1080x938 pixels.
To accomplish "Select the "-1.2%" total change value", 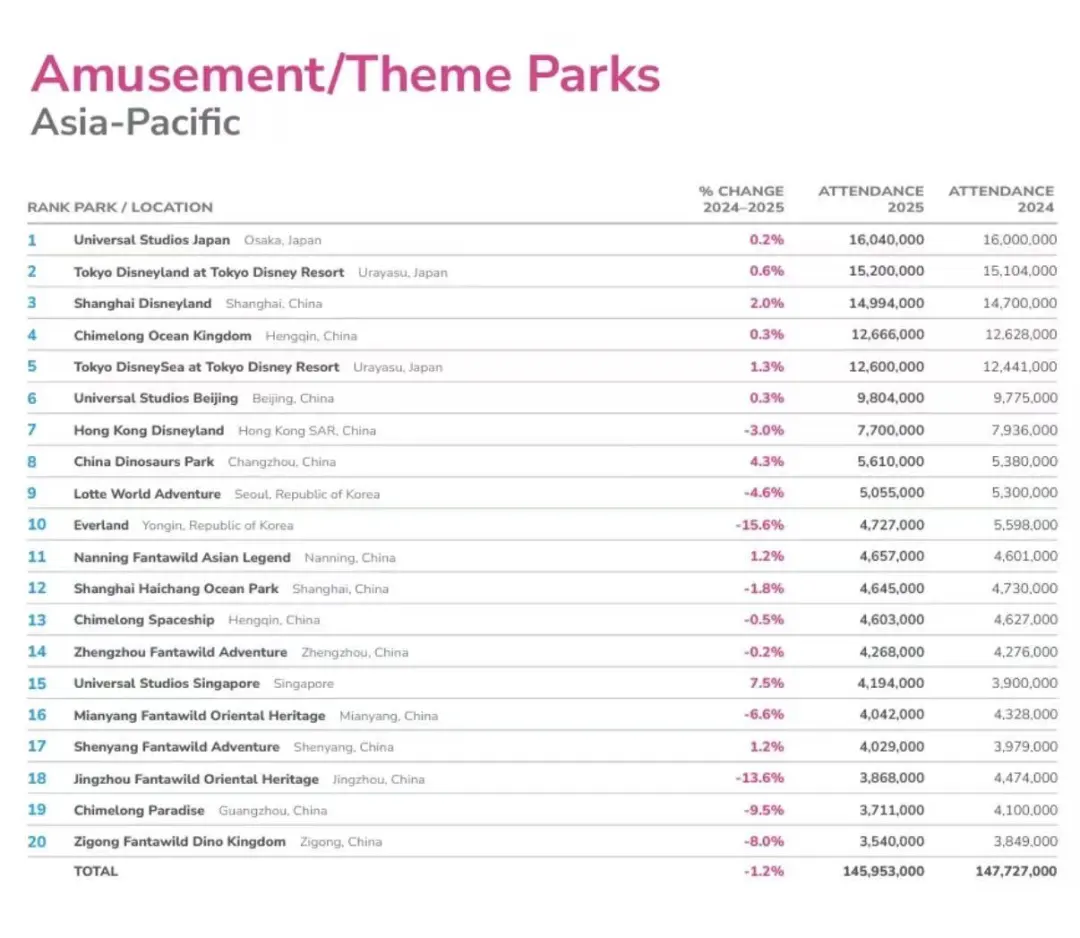I will [763, 871].
